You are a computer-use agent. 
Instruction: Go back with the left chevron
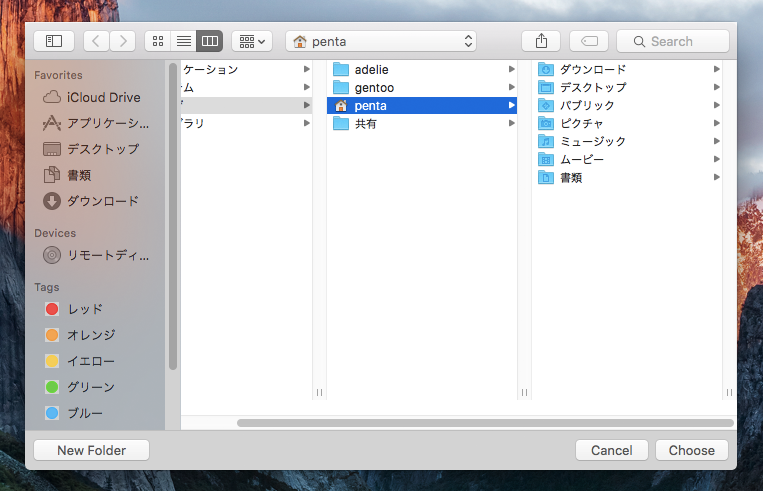click(96, 41)
